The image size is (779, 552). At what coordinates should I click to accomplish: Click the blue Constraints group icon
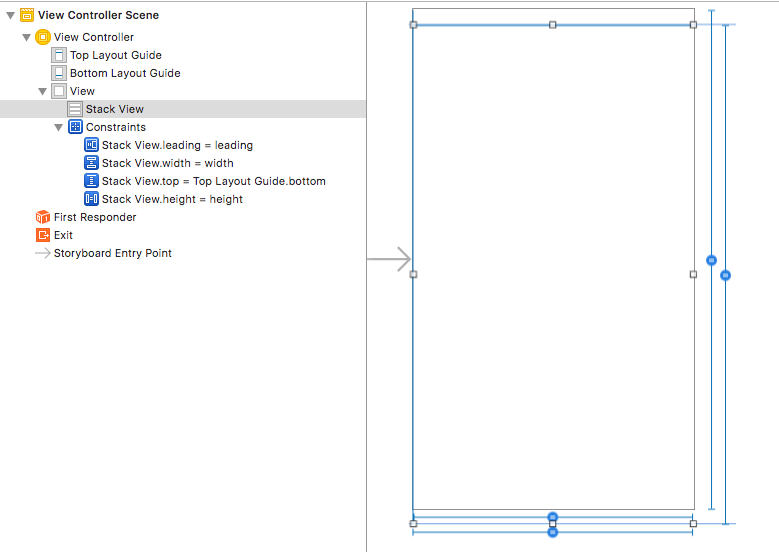[x=75, y=127]
